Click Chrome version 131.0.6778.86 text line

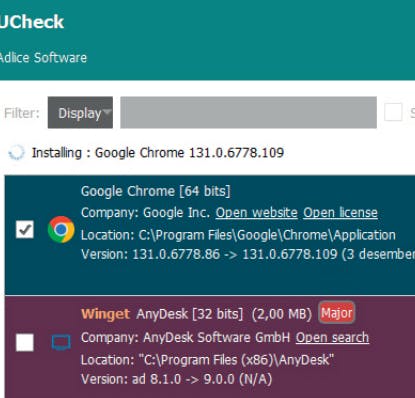[x=248, y=254]
